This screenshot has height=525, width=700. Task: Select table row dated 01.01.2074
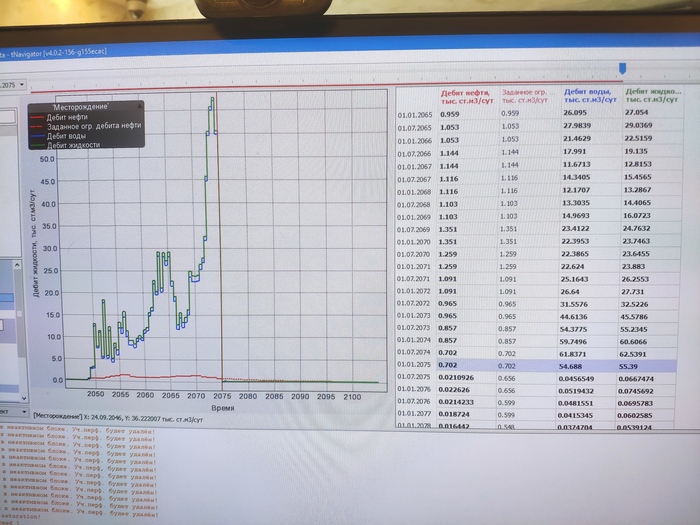tap(539, 341)
